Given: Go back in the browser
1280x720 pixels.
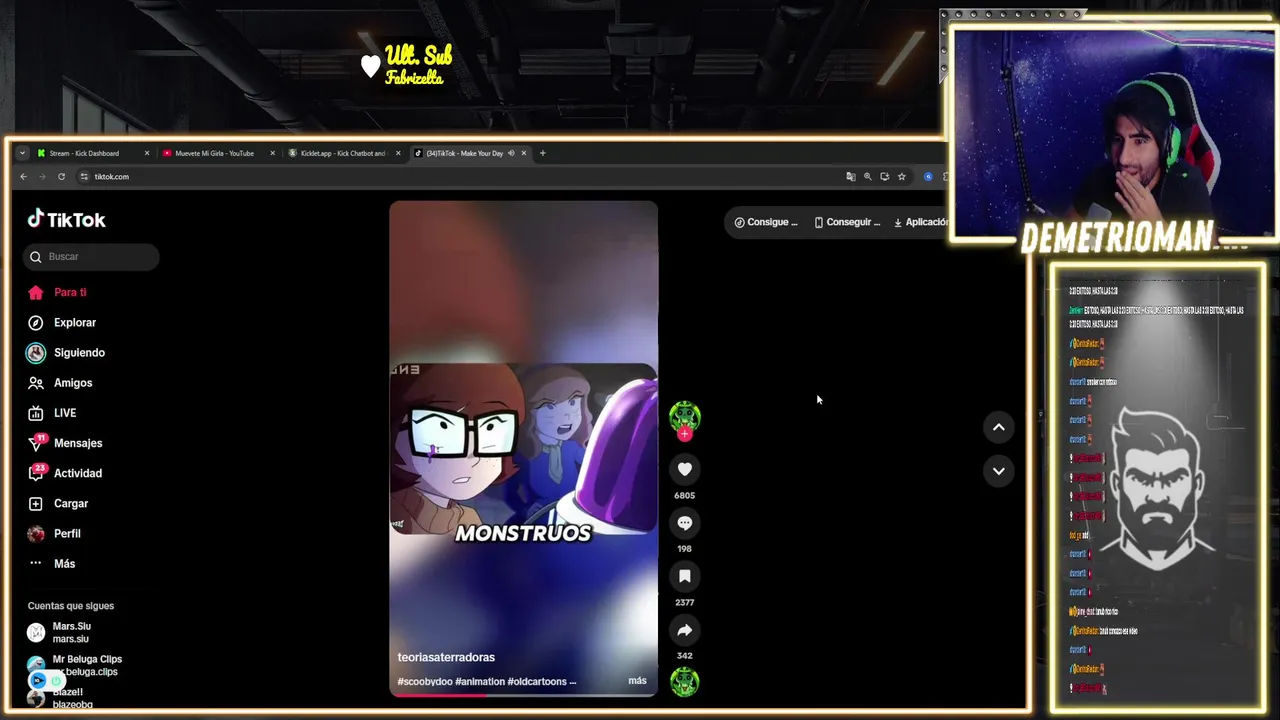Looking at the screenshot, I should coord(24,177).
